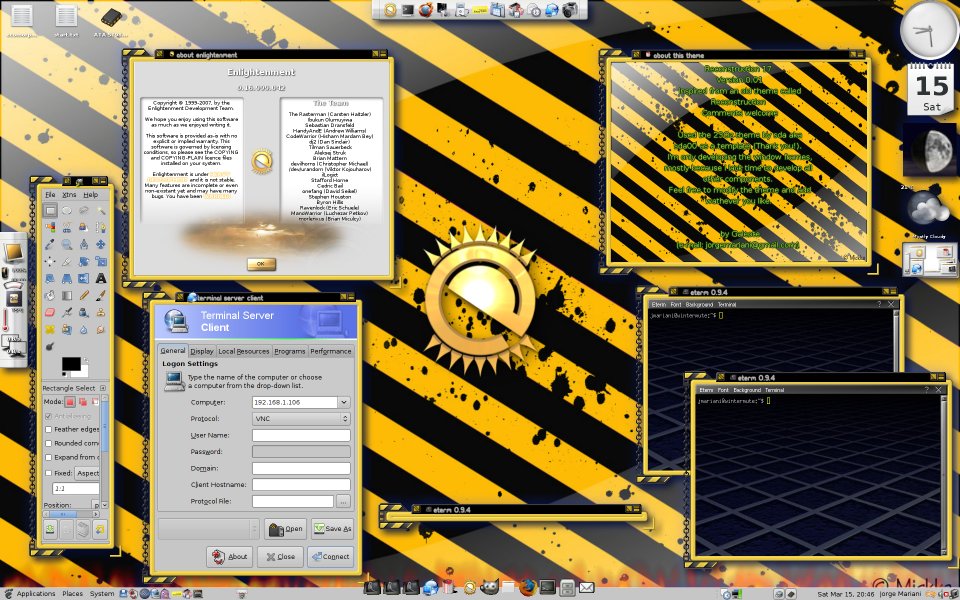Select the Heal tool
The width and height of the screenshot is (960, 600).
(x=50, y=330)
